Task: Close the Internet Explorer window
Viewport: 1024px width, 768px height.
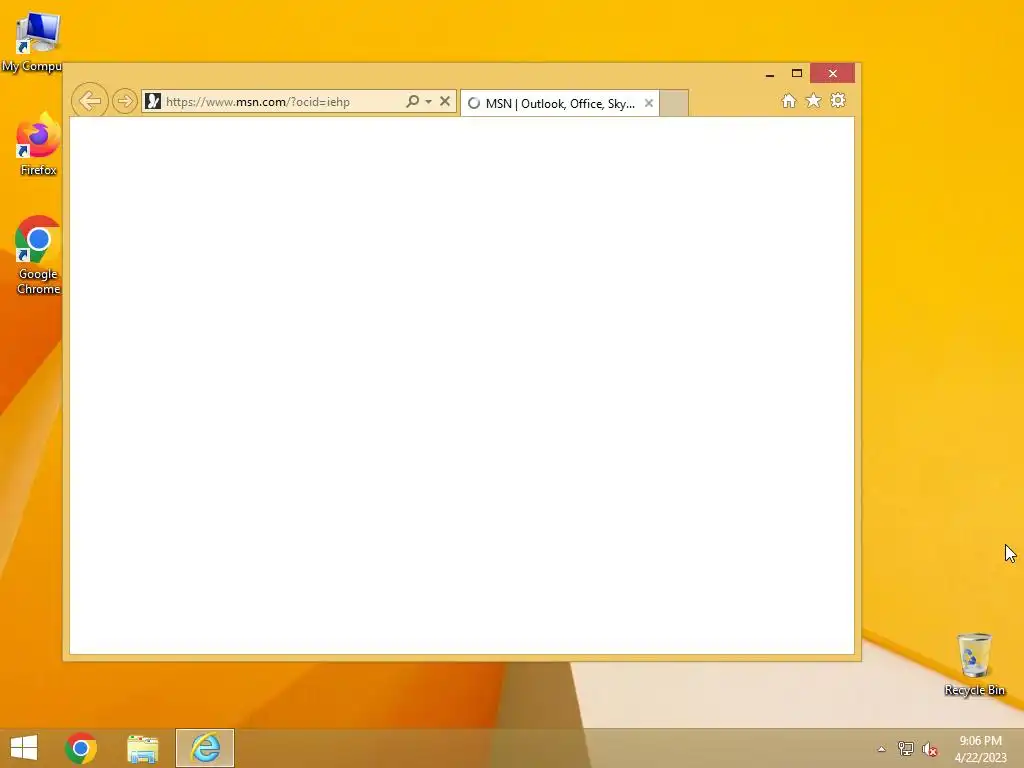Action: tap(833, 73)
